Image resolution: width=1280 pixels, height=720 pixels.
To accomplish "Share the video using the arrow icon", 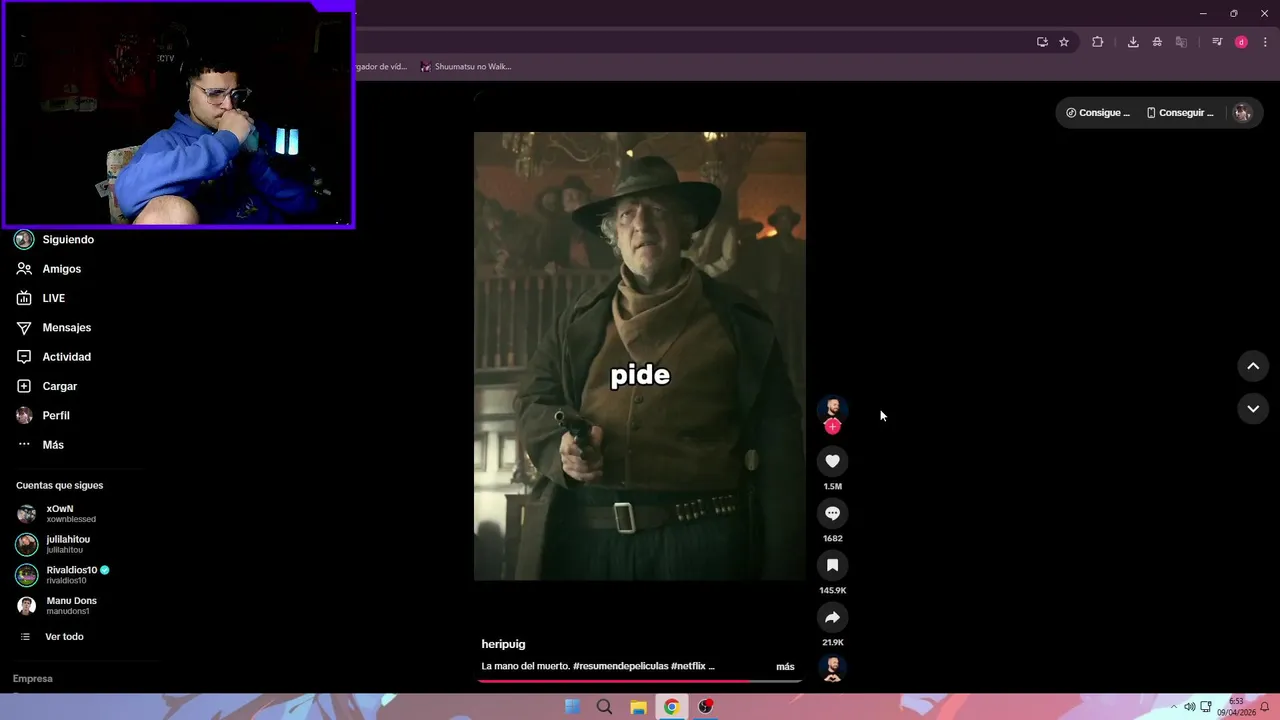I will (x=832, y=617).
